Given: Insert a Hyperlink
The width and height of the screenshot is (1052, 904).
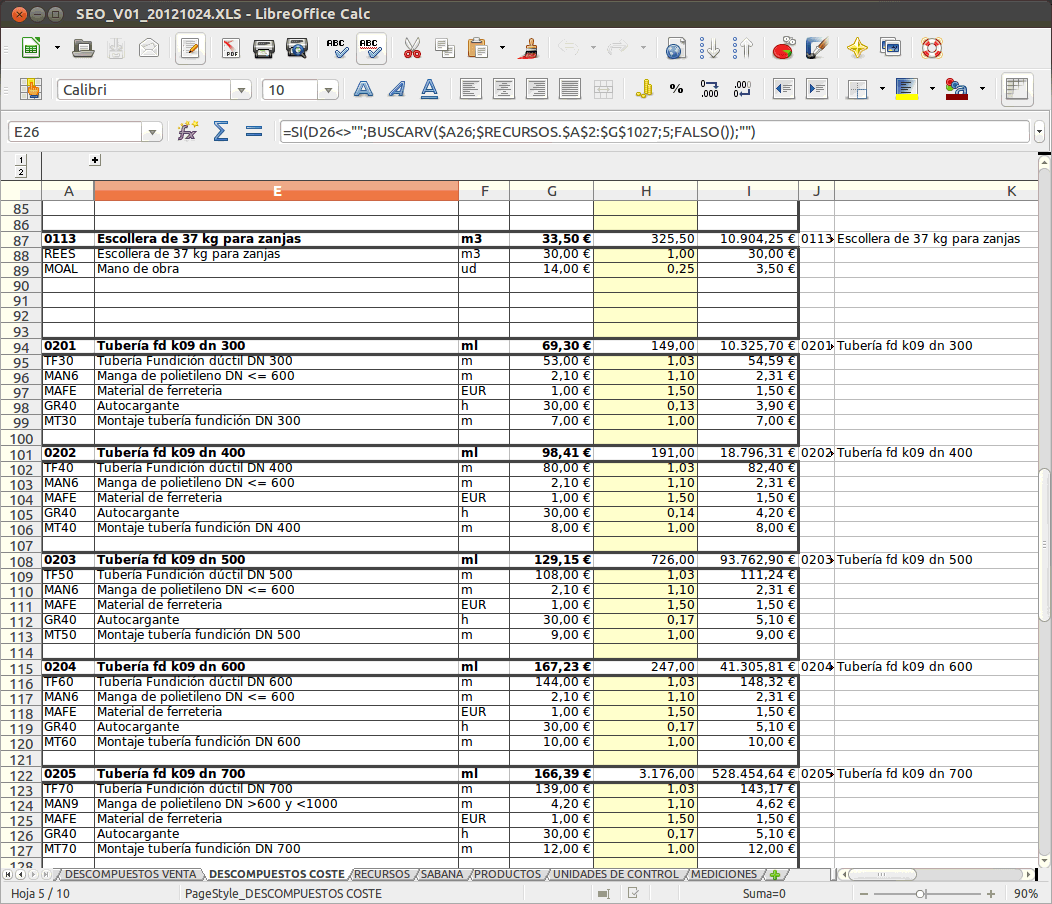Looking at the screenshot, I should (x=675, y=48).
